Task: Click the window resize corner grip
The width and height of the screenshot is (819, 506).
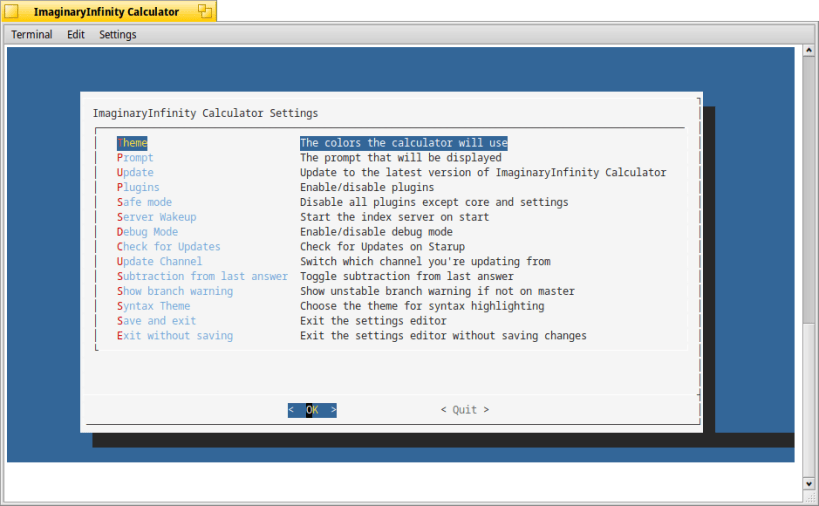Action: pyautogui.click(x=809, y=496)
